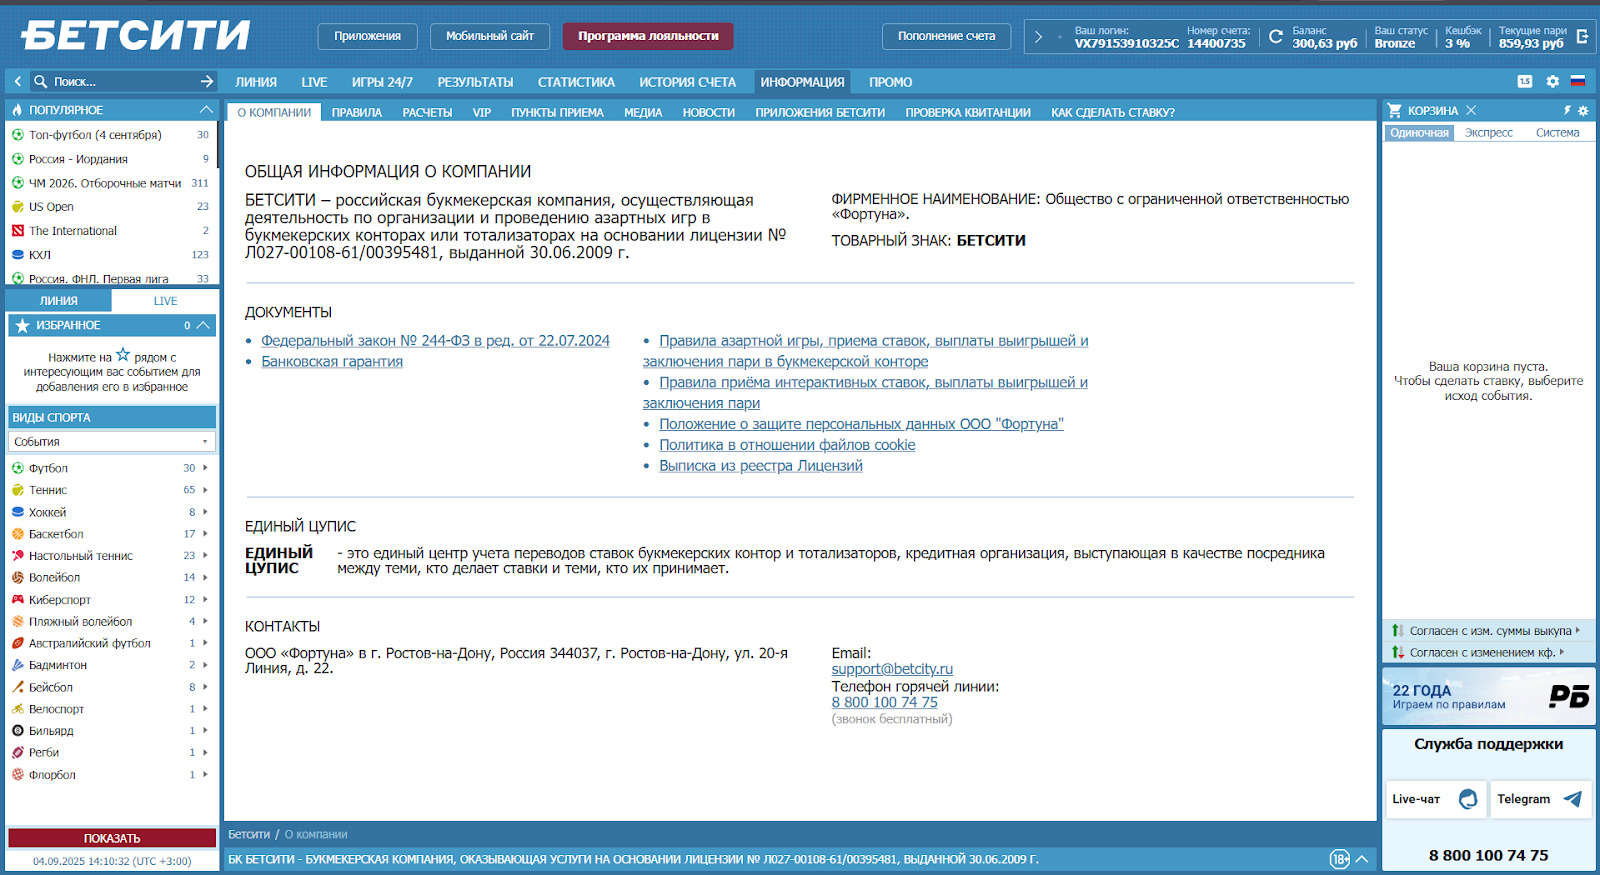This screenshot has width=1600, height=875.
Task: Switch to the ПРАВИЛА tab
Action: point(357,113)
